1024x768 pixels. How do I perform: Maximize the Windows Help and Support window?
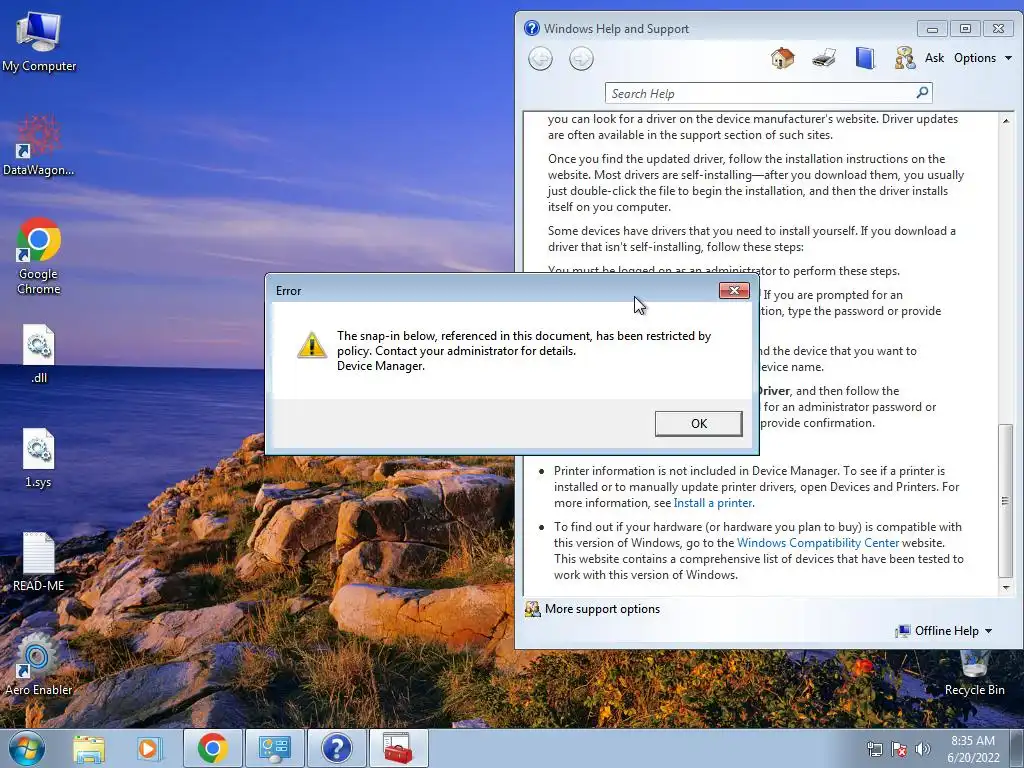click(x=965, y=29)
